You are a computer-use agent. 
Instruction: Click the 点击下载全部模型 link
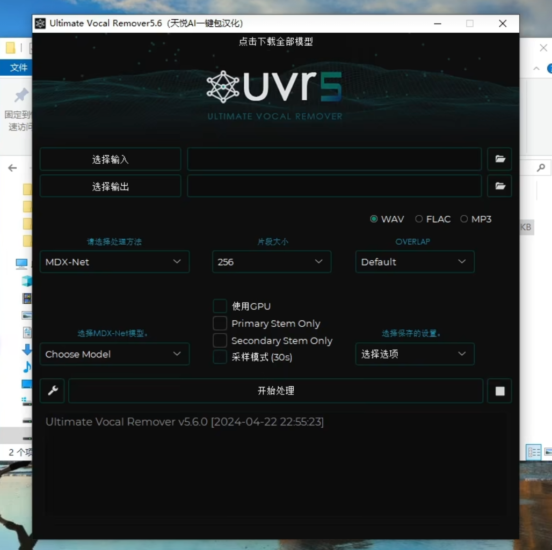coord(276,42)
